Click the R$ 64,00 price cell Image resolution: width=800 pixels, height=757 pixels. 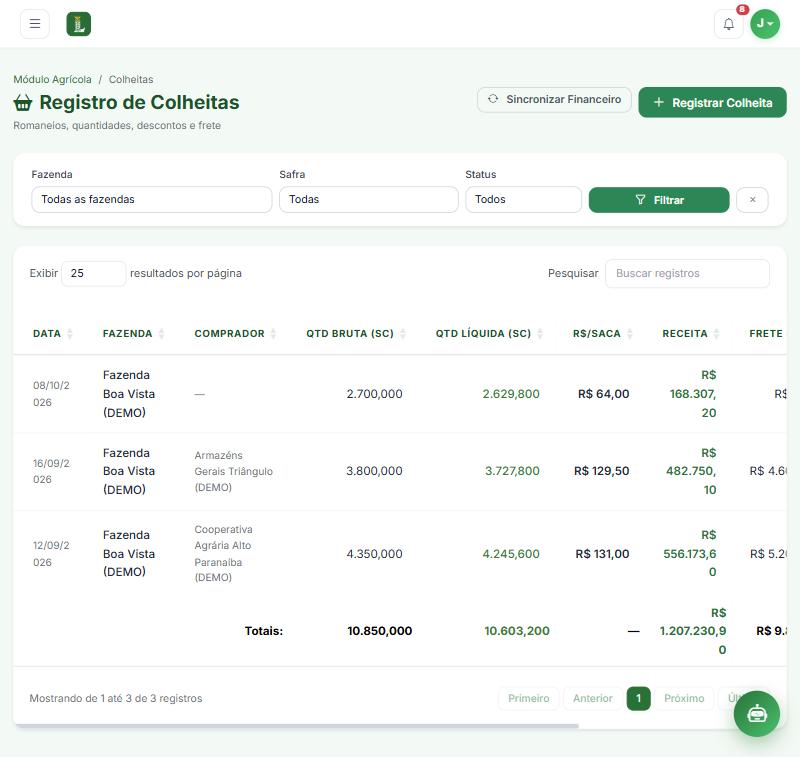[x=604, y=394]
